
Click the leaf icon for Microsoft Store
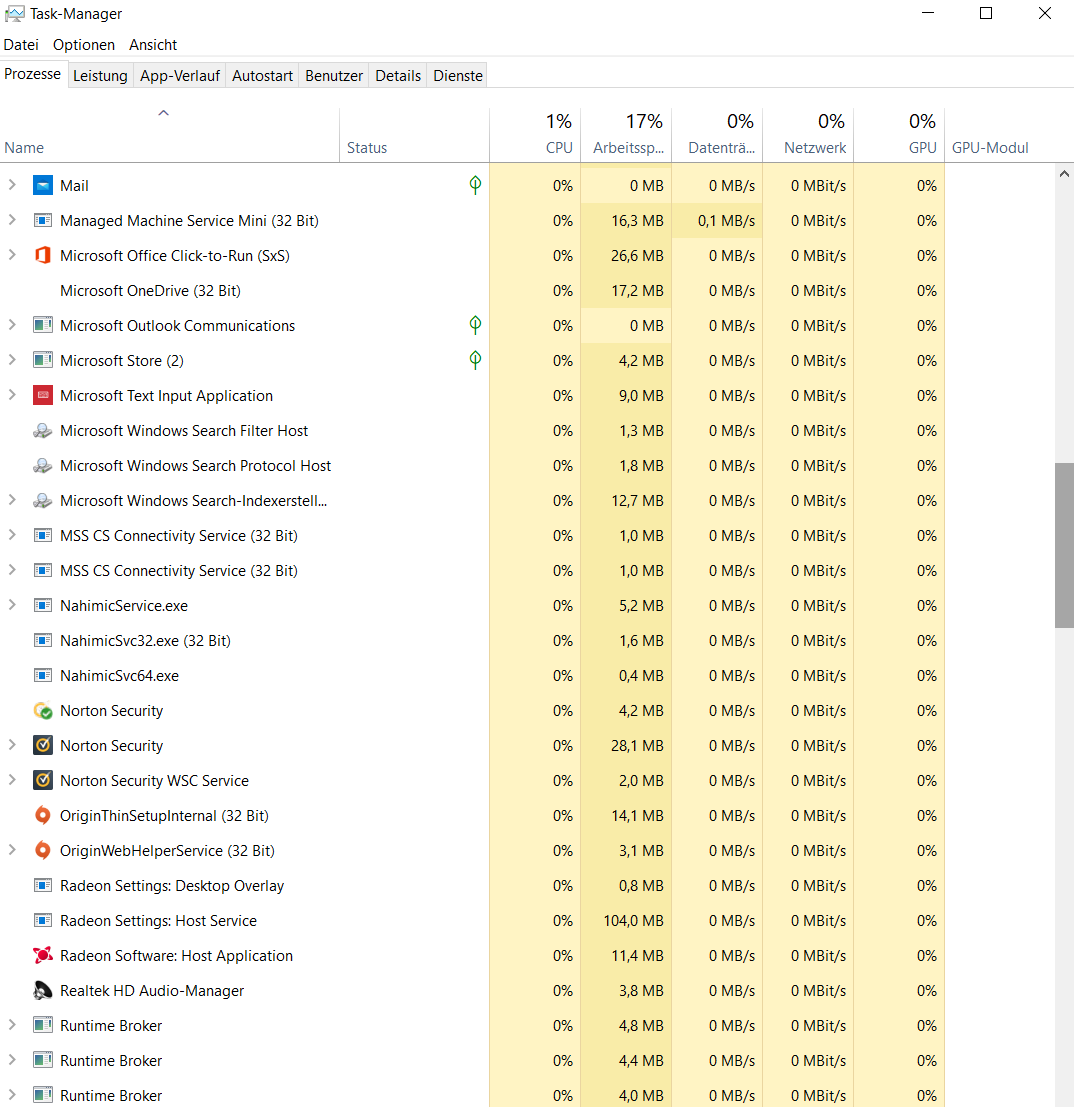(475, 360)
